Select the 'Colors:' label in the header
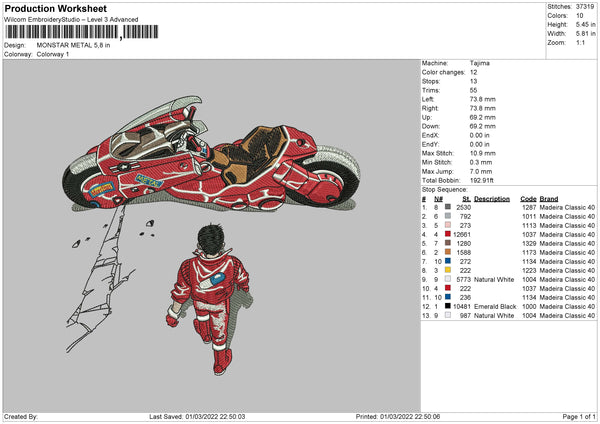Image resolution: width=600 pixels, height=424 pixels. 557,16
